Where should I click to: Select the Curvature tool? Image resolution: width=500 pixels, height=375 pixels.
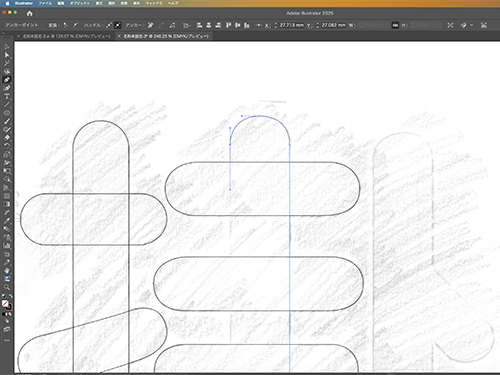tap(7, 88)
